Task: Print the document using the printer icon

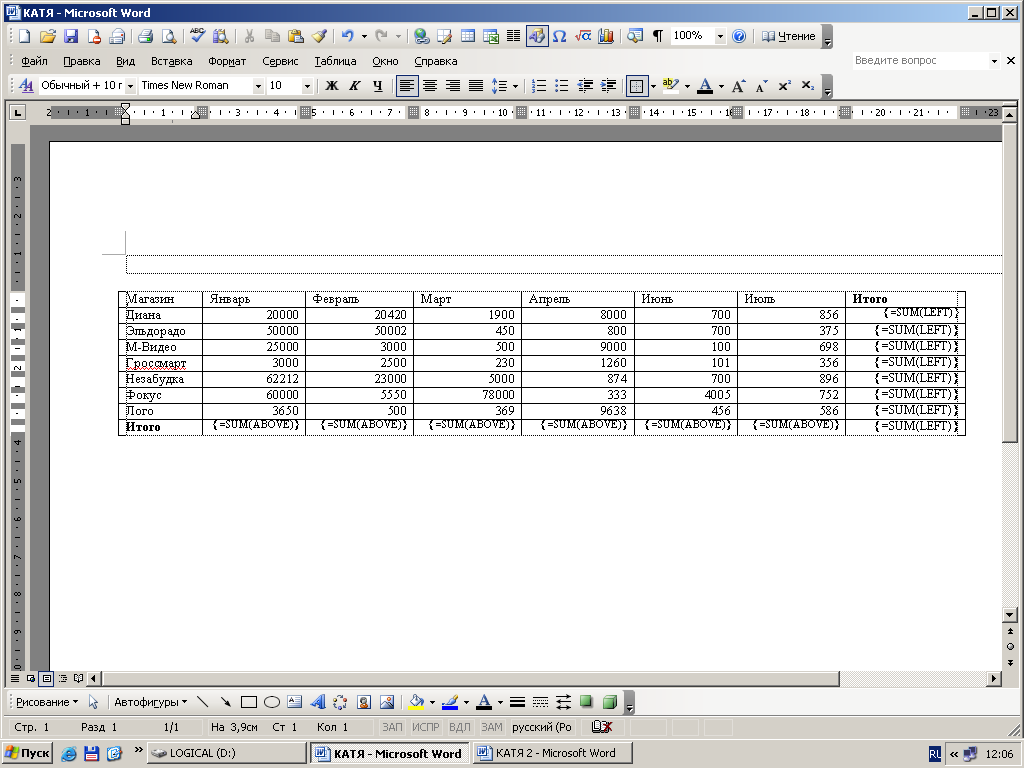Action: [145, 37]
